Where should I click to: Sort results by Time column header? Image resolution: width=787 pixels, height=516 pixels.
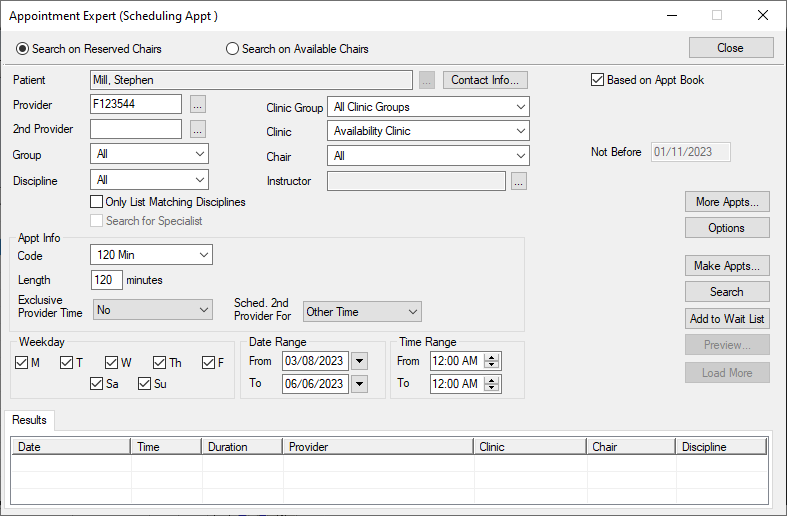click(166, 447)
